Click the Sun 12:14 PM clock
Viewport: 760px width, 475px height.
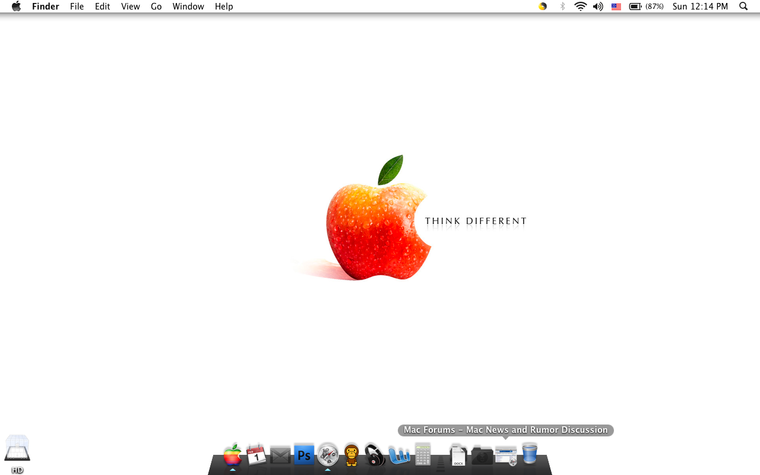(x=700, y=6)
